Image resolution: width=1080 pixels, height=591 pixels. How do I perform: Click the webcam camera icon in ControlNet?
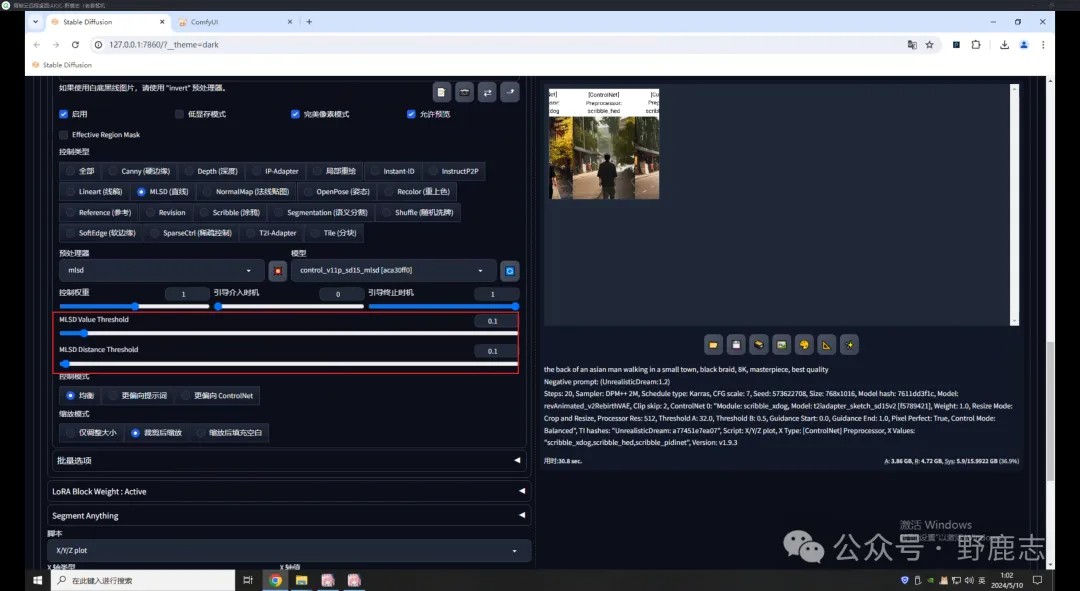coord(464,92)
